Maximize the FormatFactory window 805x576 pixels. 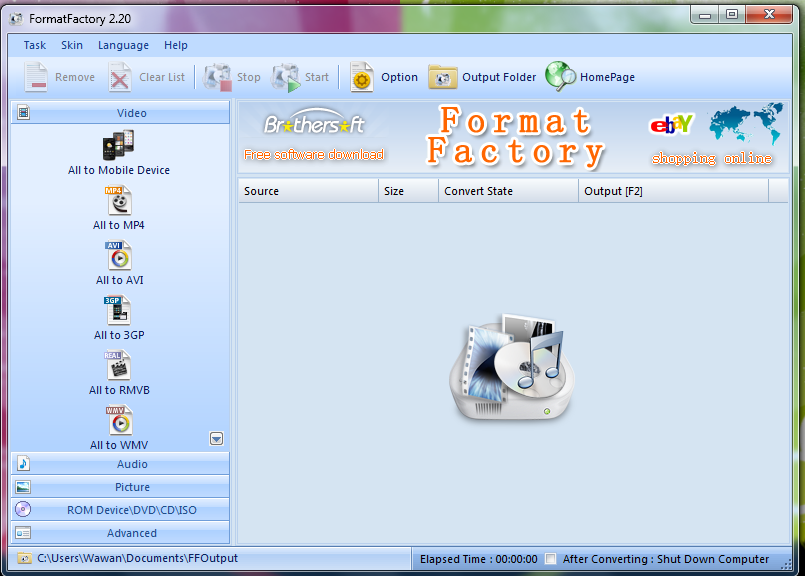tap(732, 15)
